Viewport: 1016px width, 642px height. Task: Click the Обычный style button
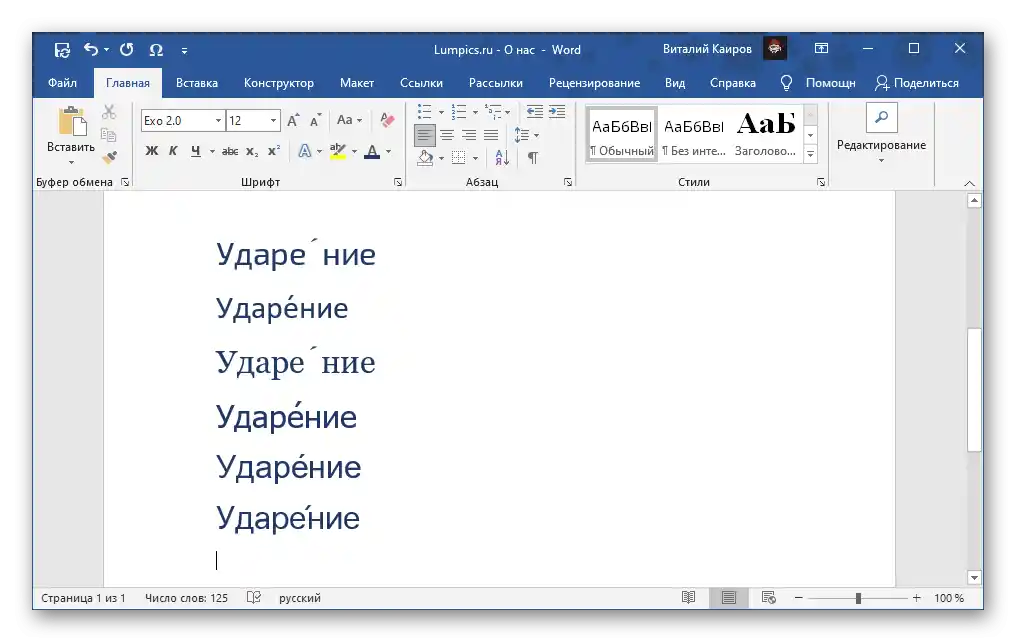coord(621,135)
